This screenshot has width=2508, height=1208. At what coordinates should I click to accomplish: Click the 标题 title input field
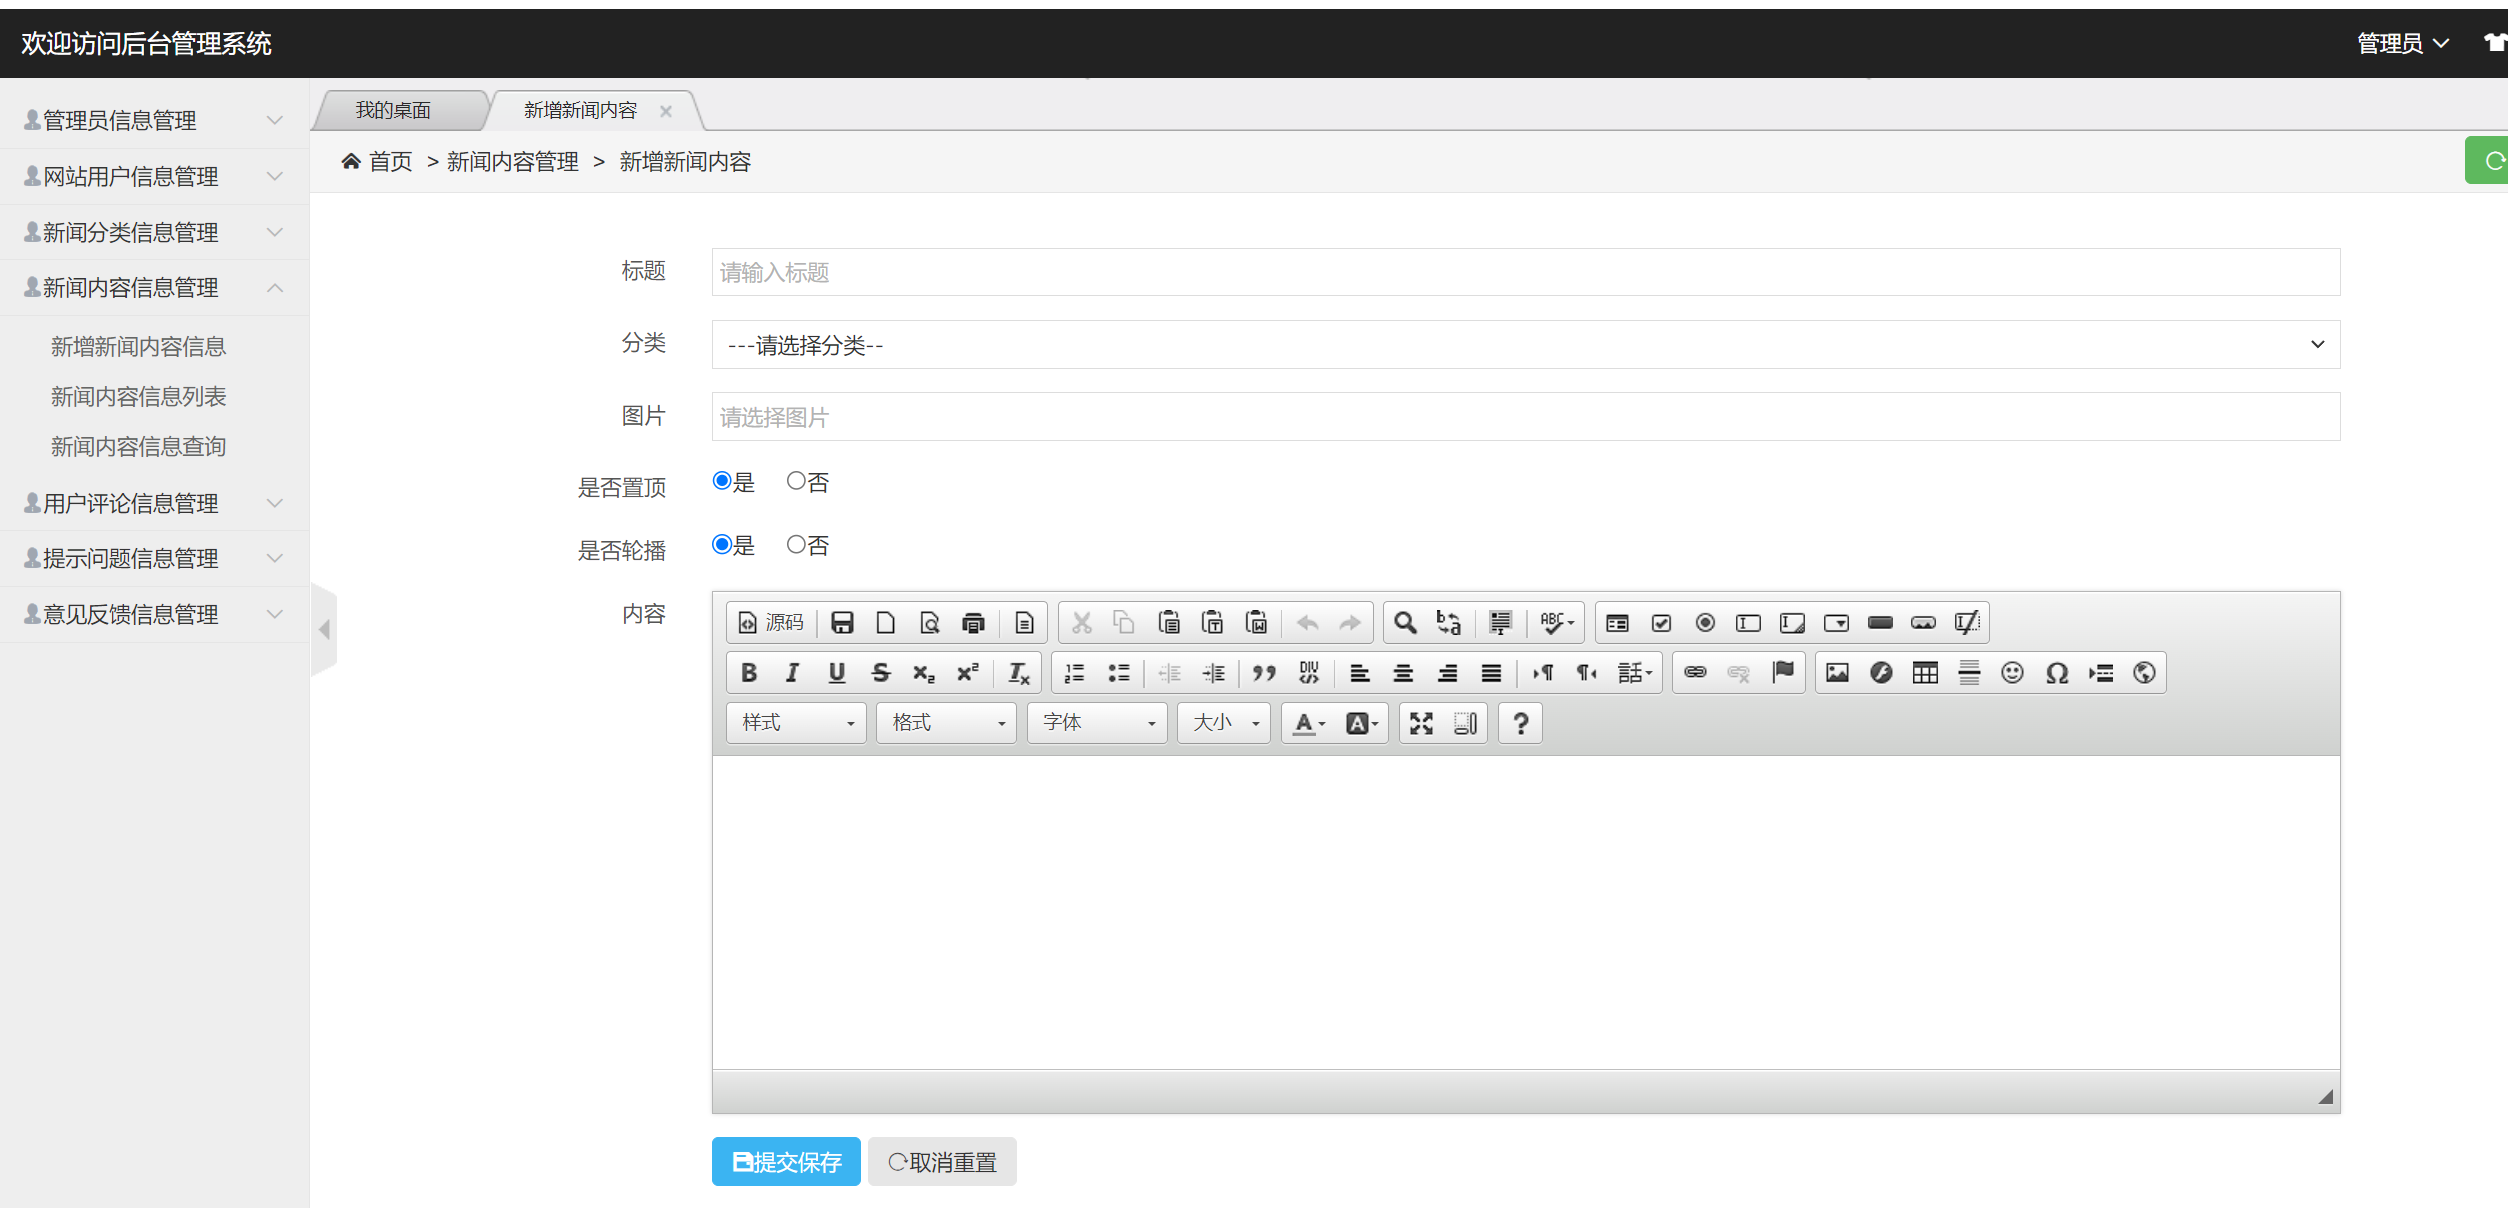[1526, 272]
